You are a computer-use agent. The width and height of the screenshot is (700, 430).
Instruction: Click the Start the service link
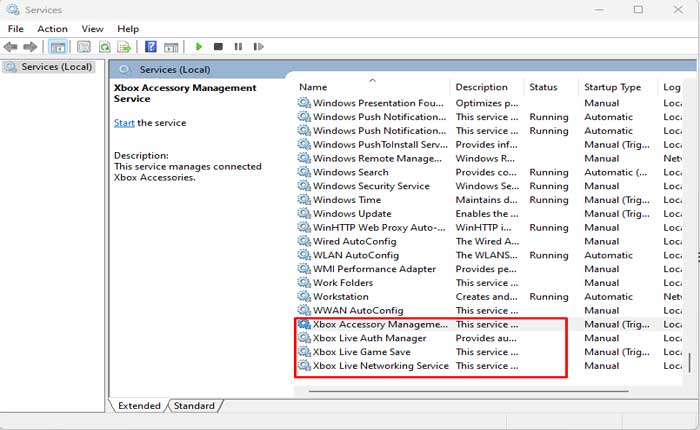pos(124,123)
